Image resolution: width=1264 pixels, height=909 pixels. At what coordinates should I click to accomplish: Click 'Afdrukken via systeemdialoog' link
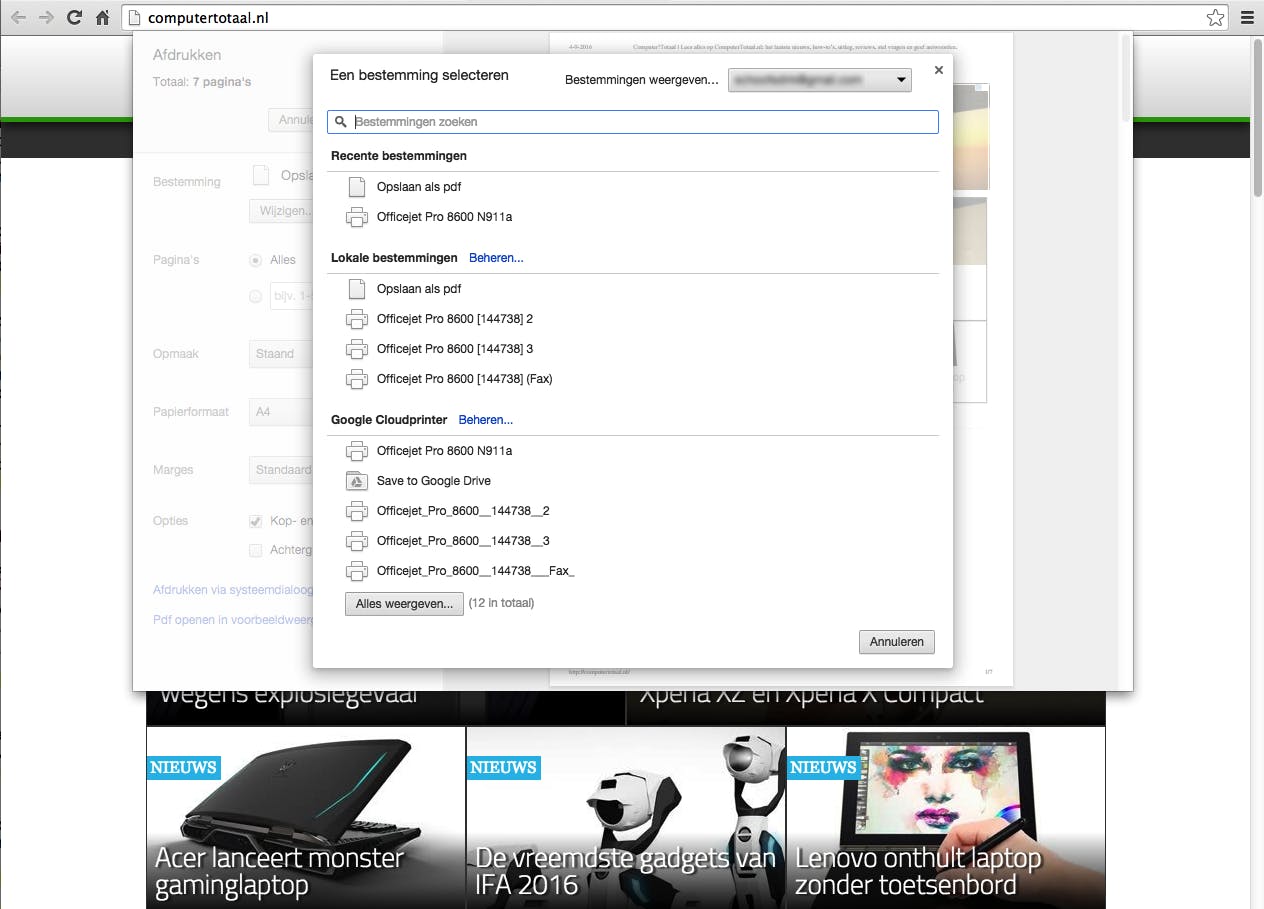(x=233, y=590)
